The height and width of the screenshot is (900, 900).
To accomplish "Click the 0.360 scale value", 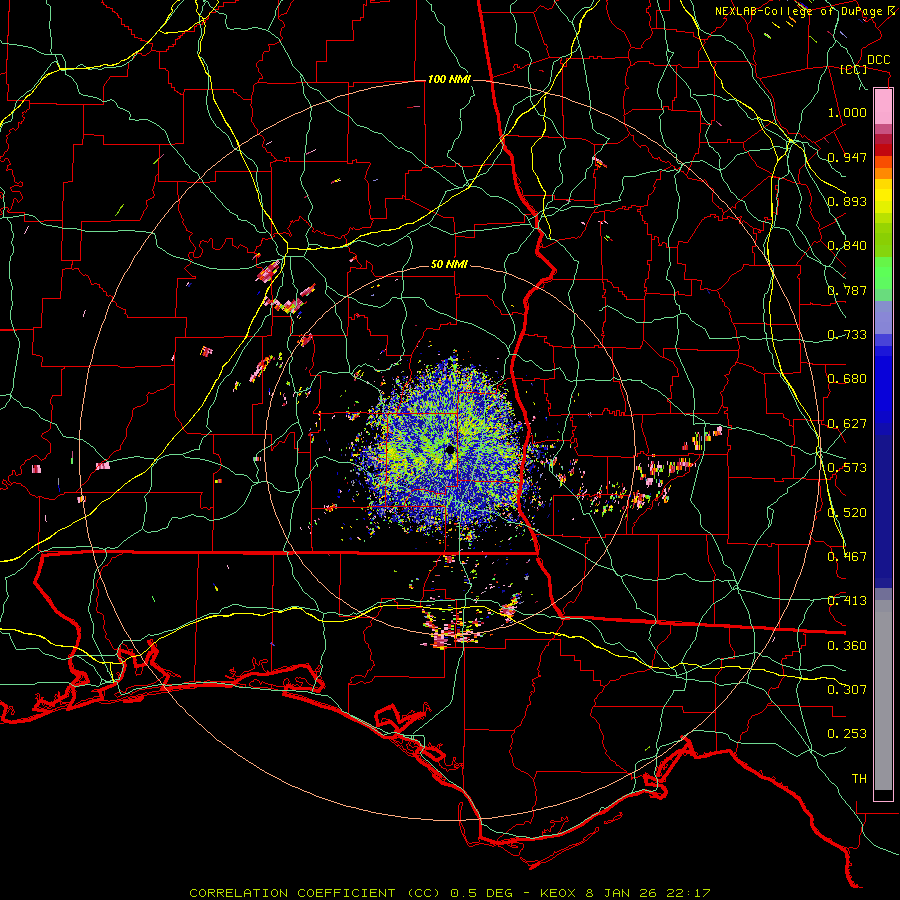I will pos(847,646).
